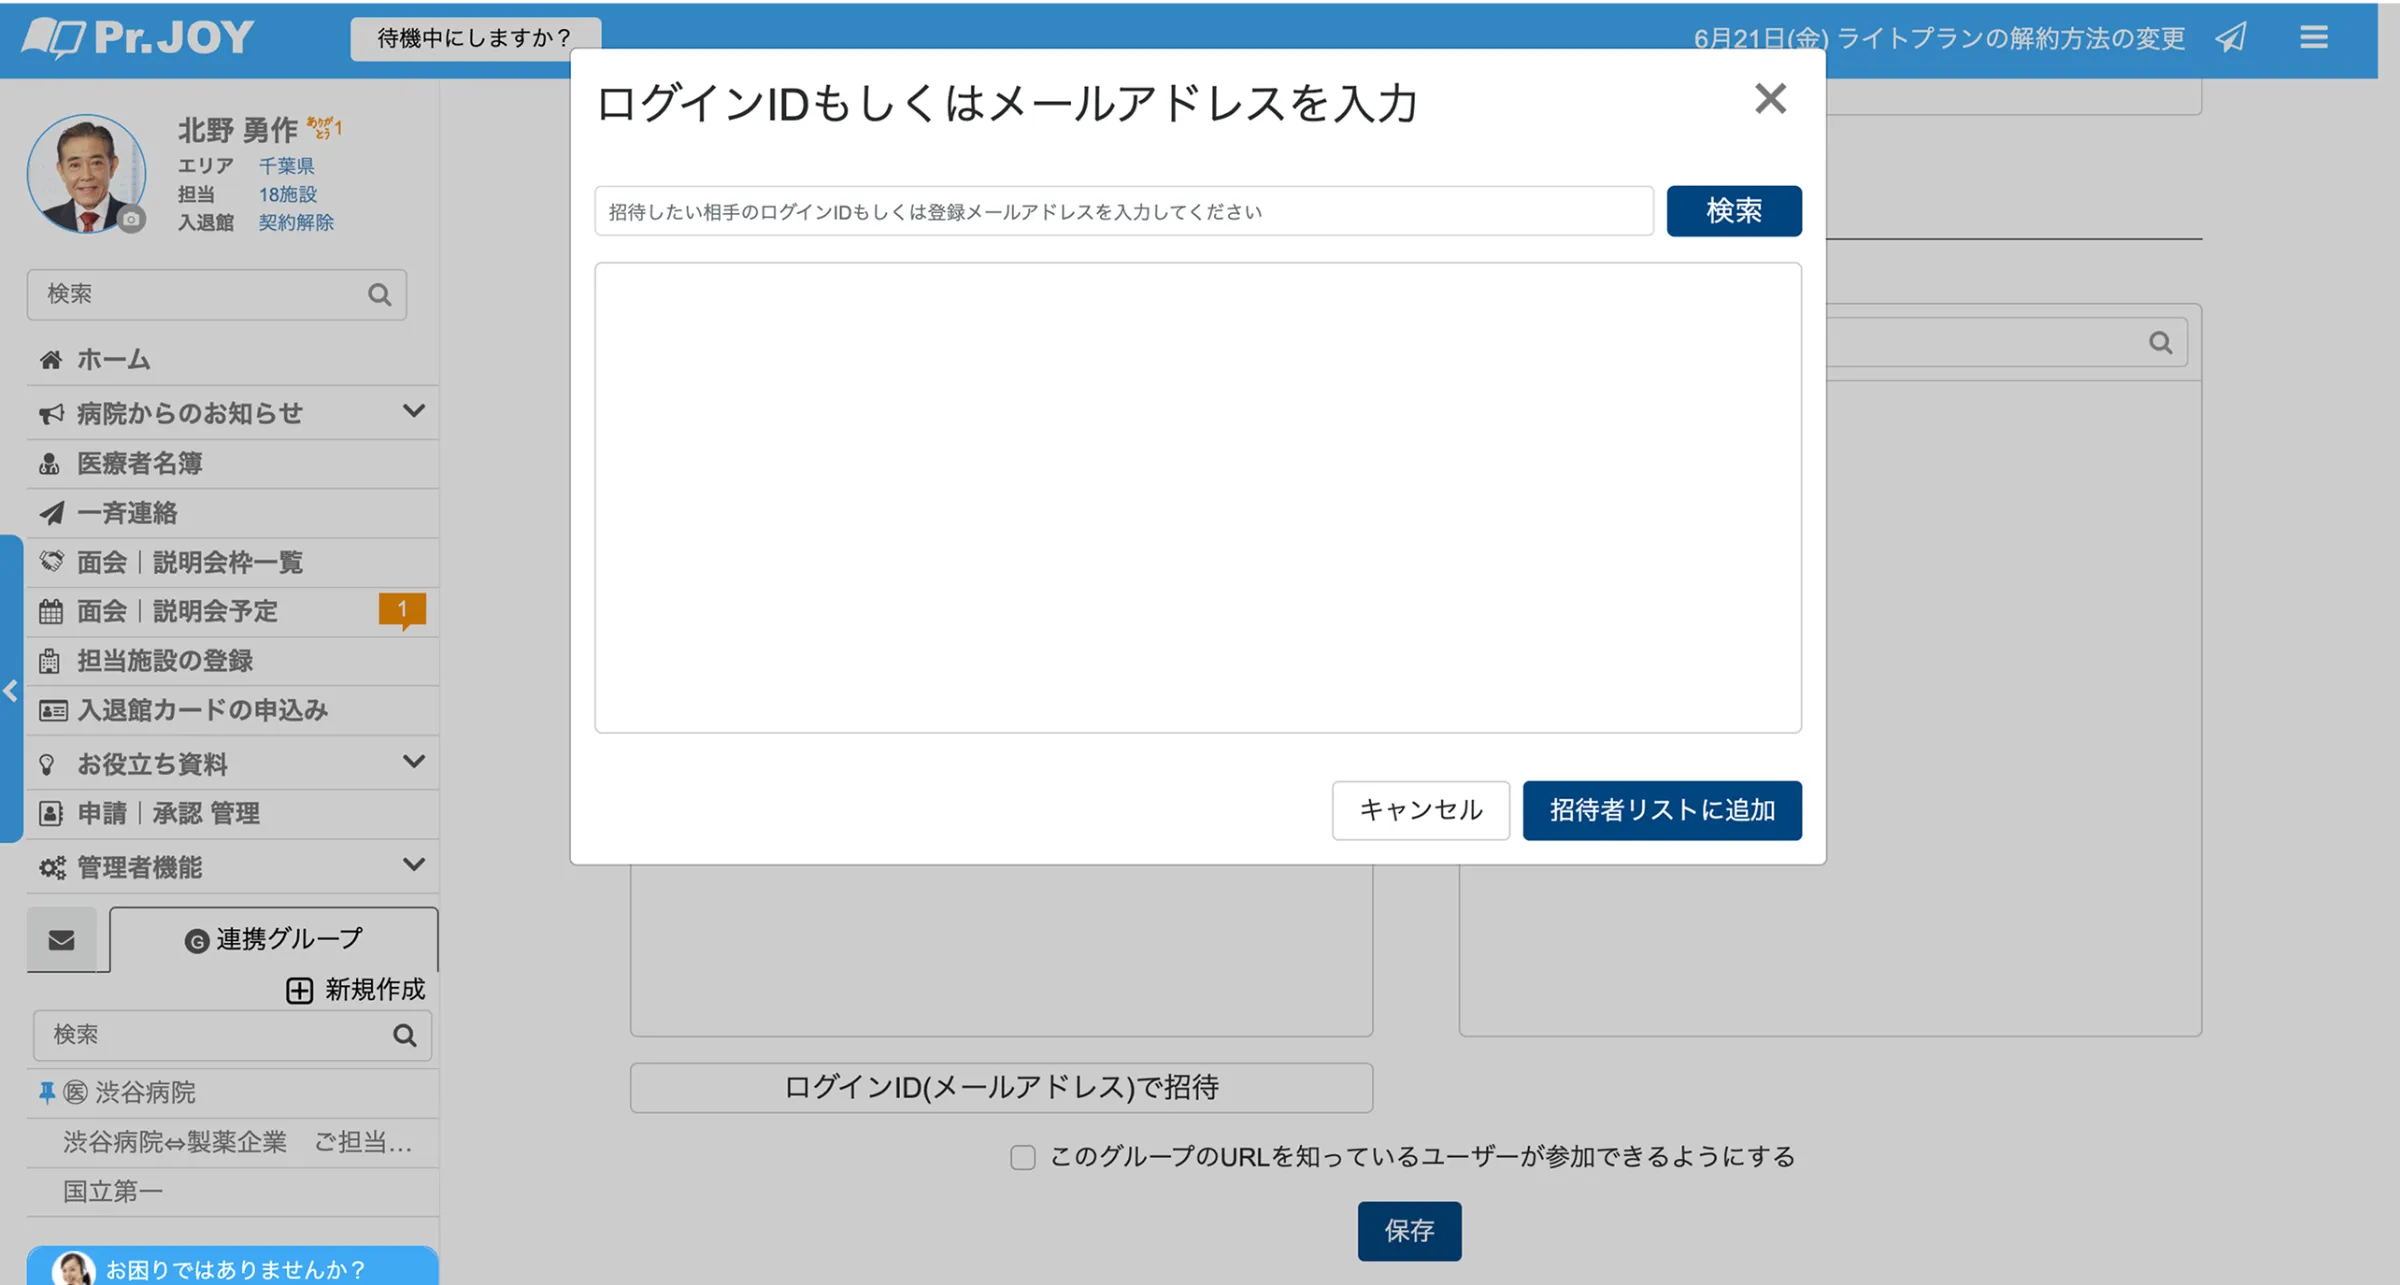Open the envelope messages tab
The width and height of the screenshot is (2400, 1285).
62,940
